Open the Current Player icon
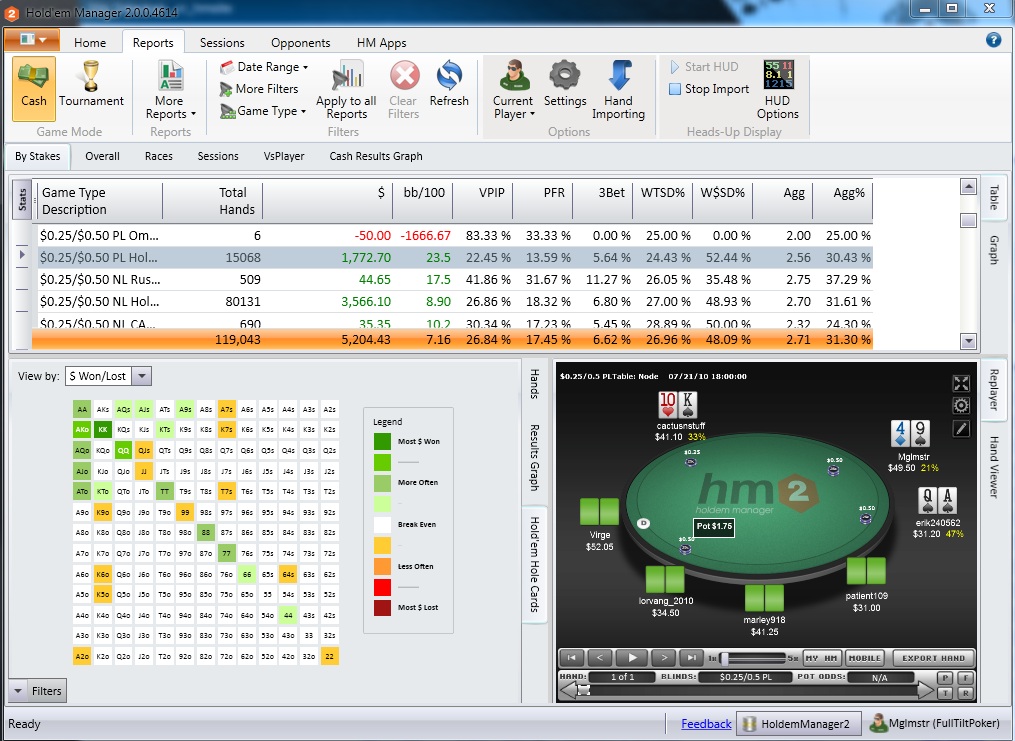 coord(515,75)
